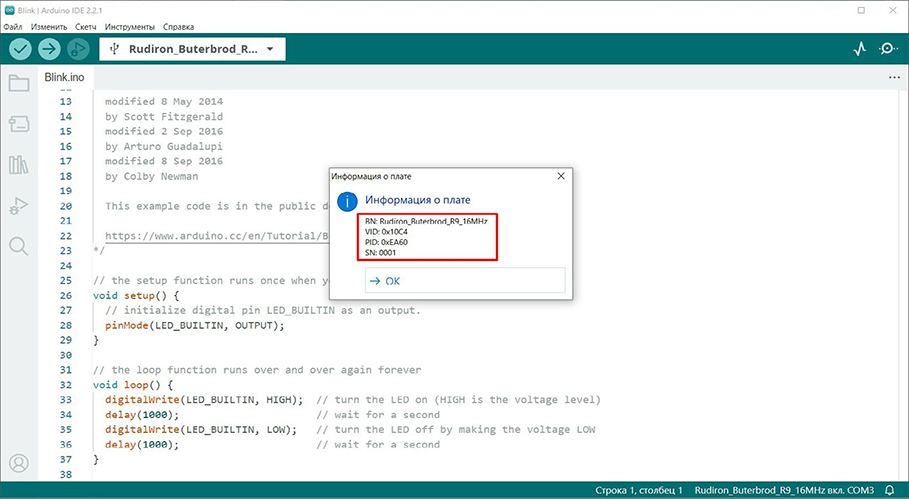
Task: Click the blue info icon in the dialog
Action: (x=347, y=201)
